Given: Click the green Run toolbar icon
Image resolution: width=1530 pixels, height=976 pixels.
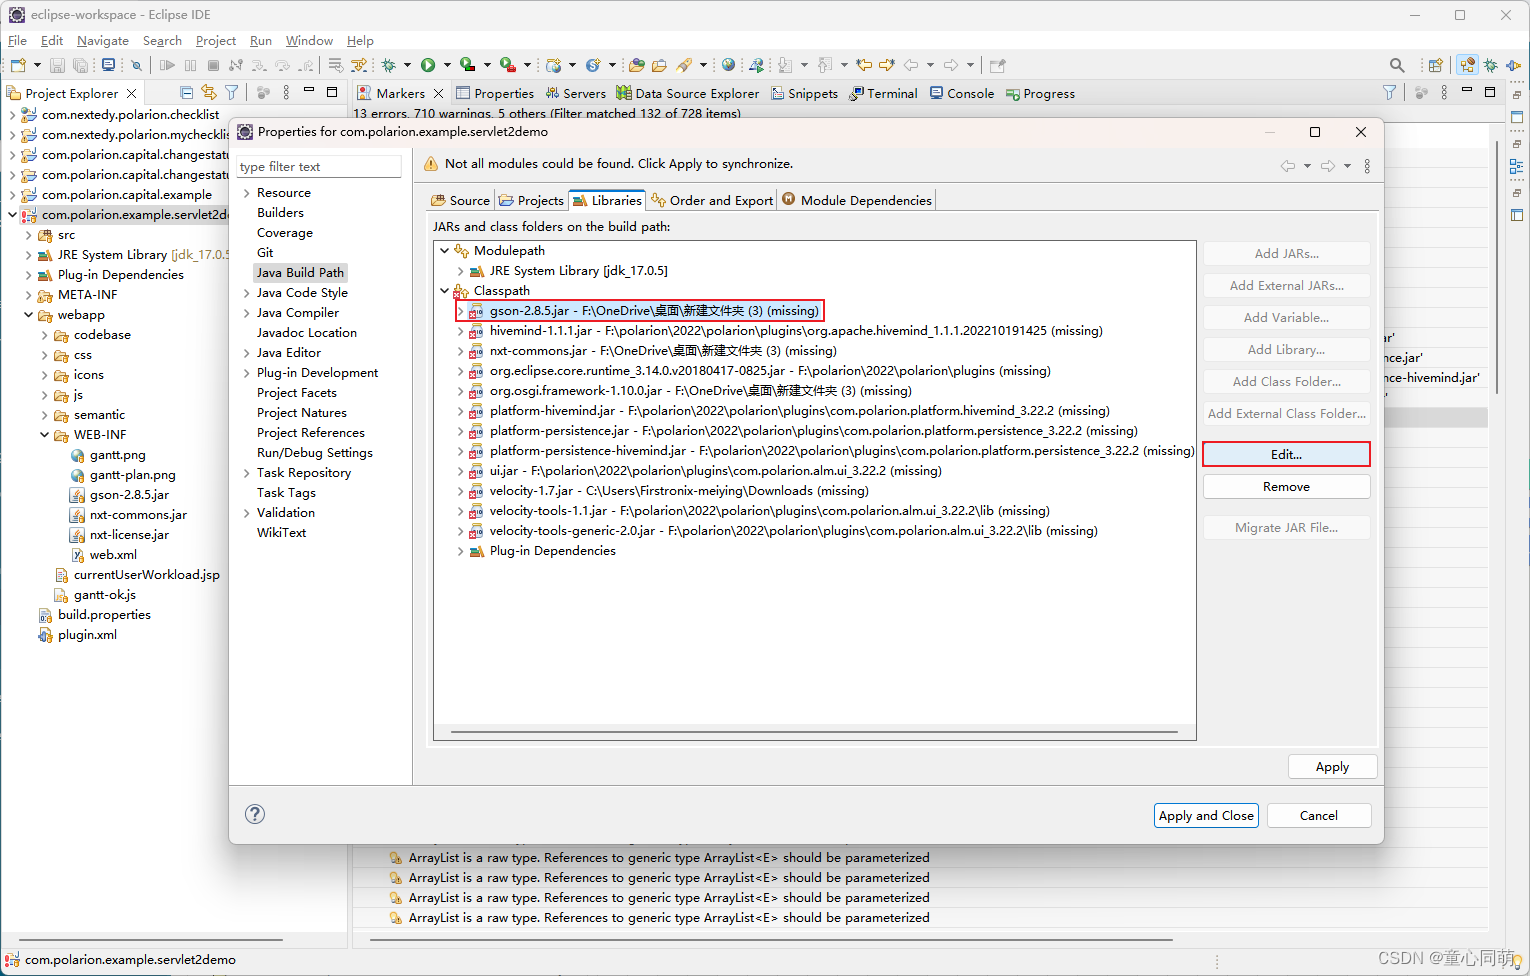Looking at the screenshot, I should (x=428, y=65).
